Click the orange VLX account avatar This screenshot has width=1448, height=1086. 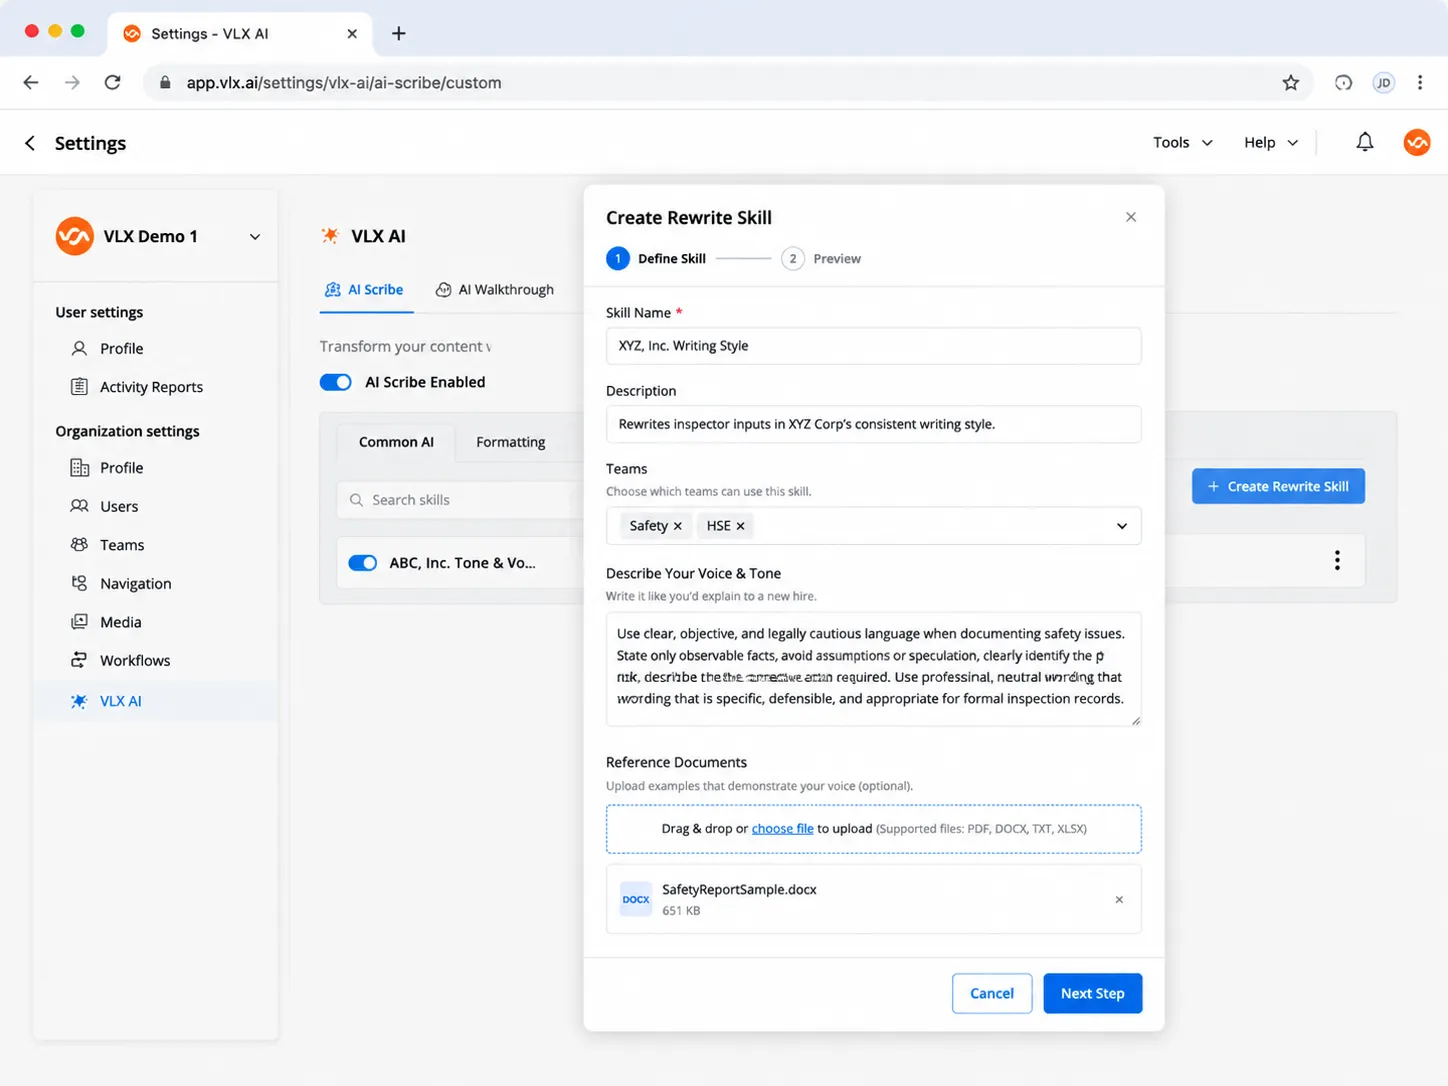pos(1417,142)
